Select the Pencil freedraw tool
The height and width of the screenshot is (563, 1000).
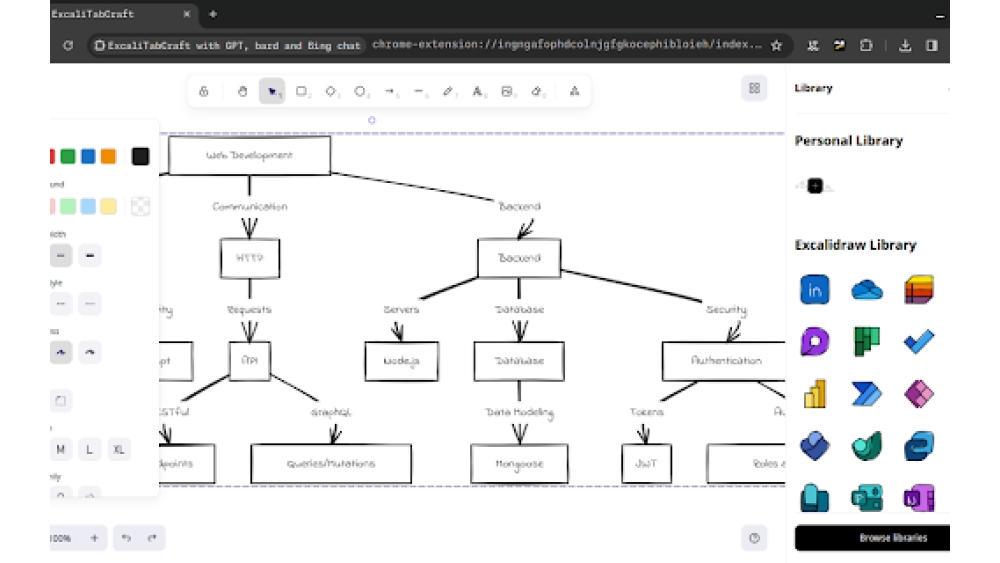449,91
